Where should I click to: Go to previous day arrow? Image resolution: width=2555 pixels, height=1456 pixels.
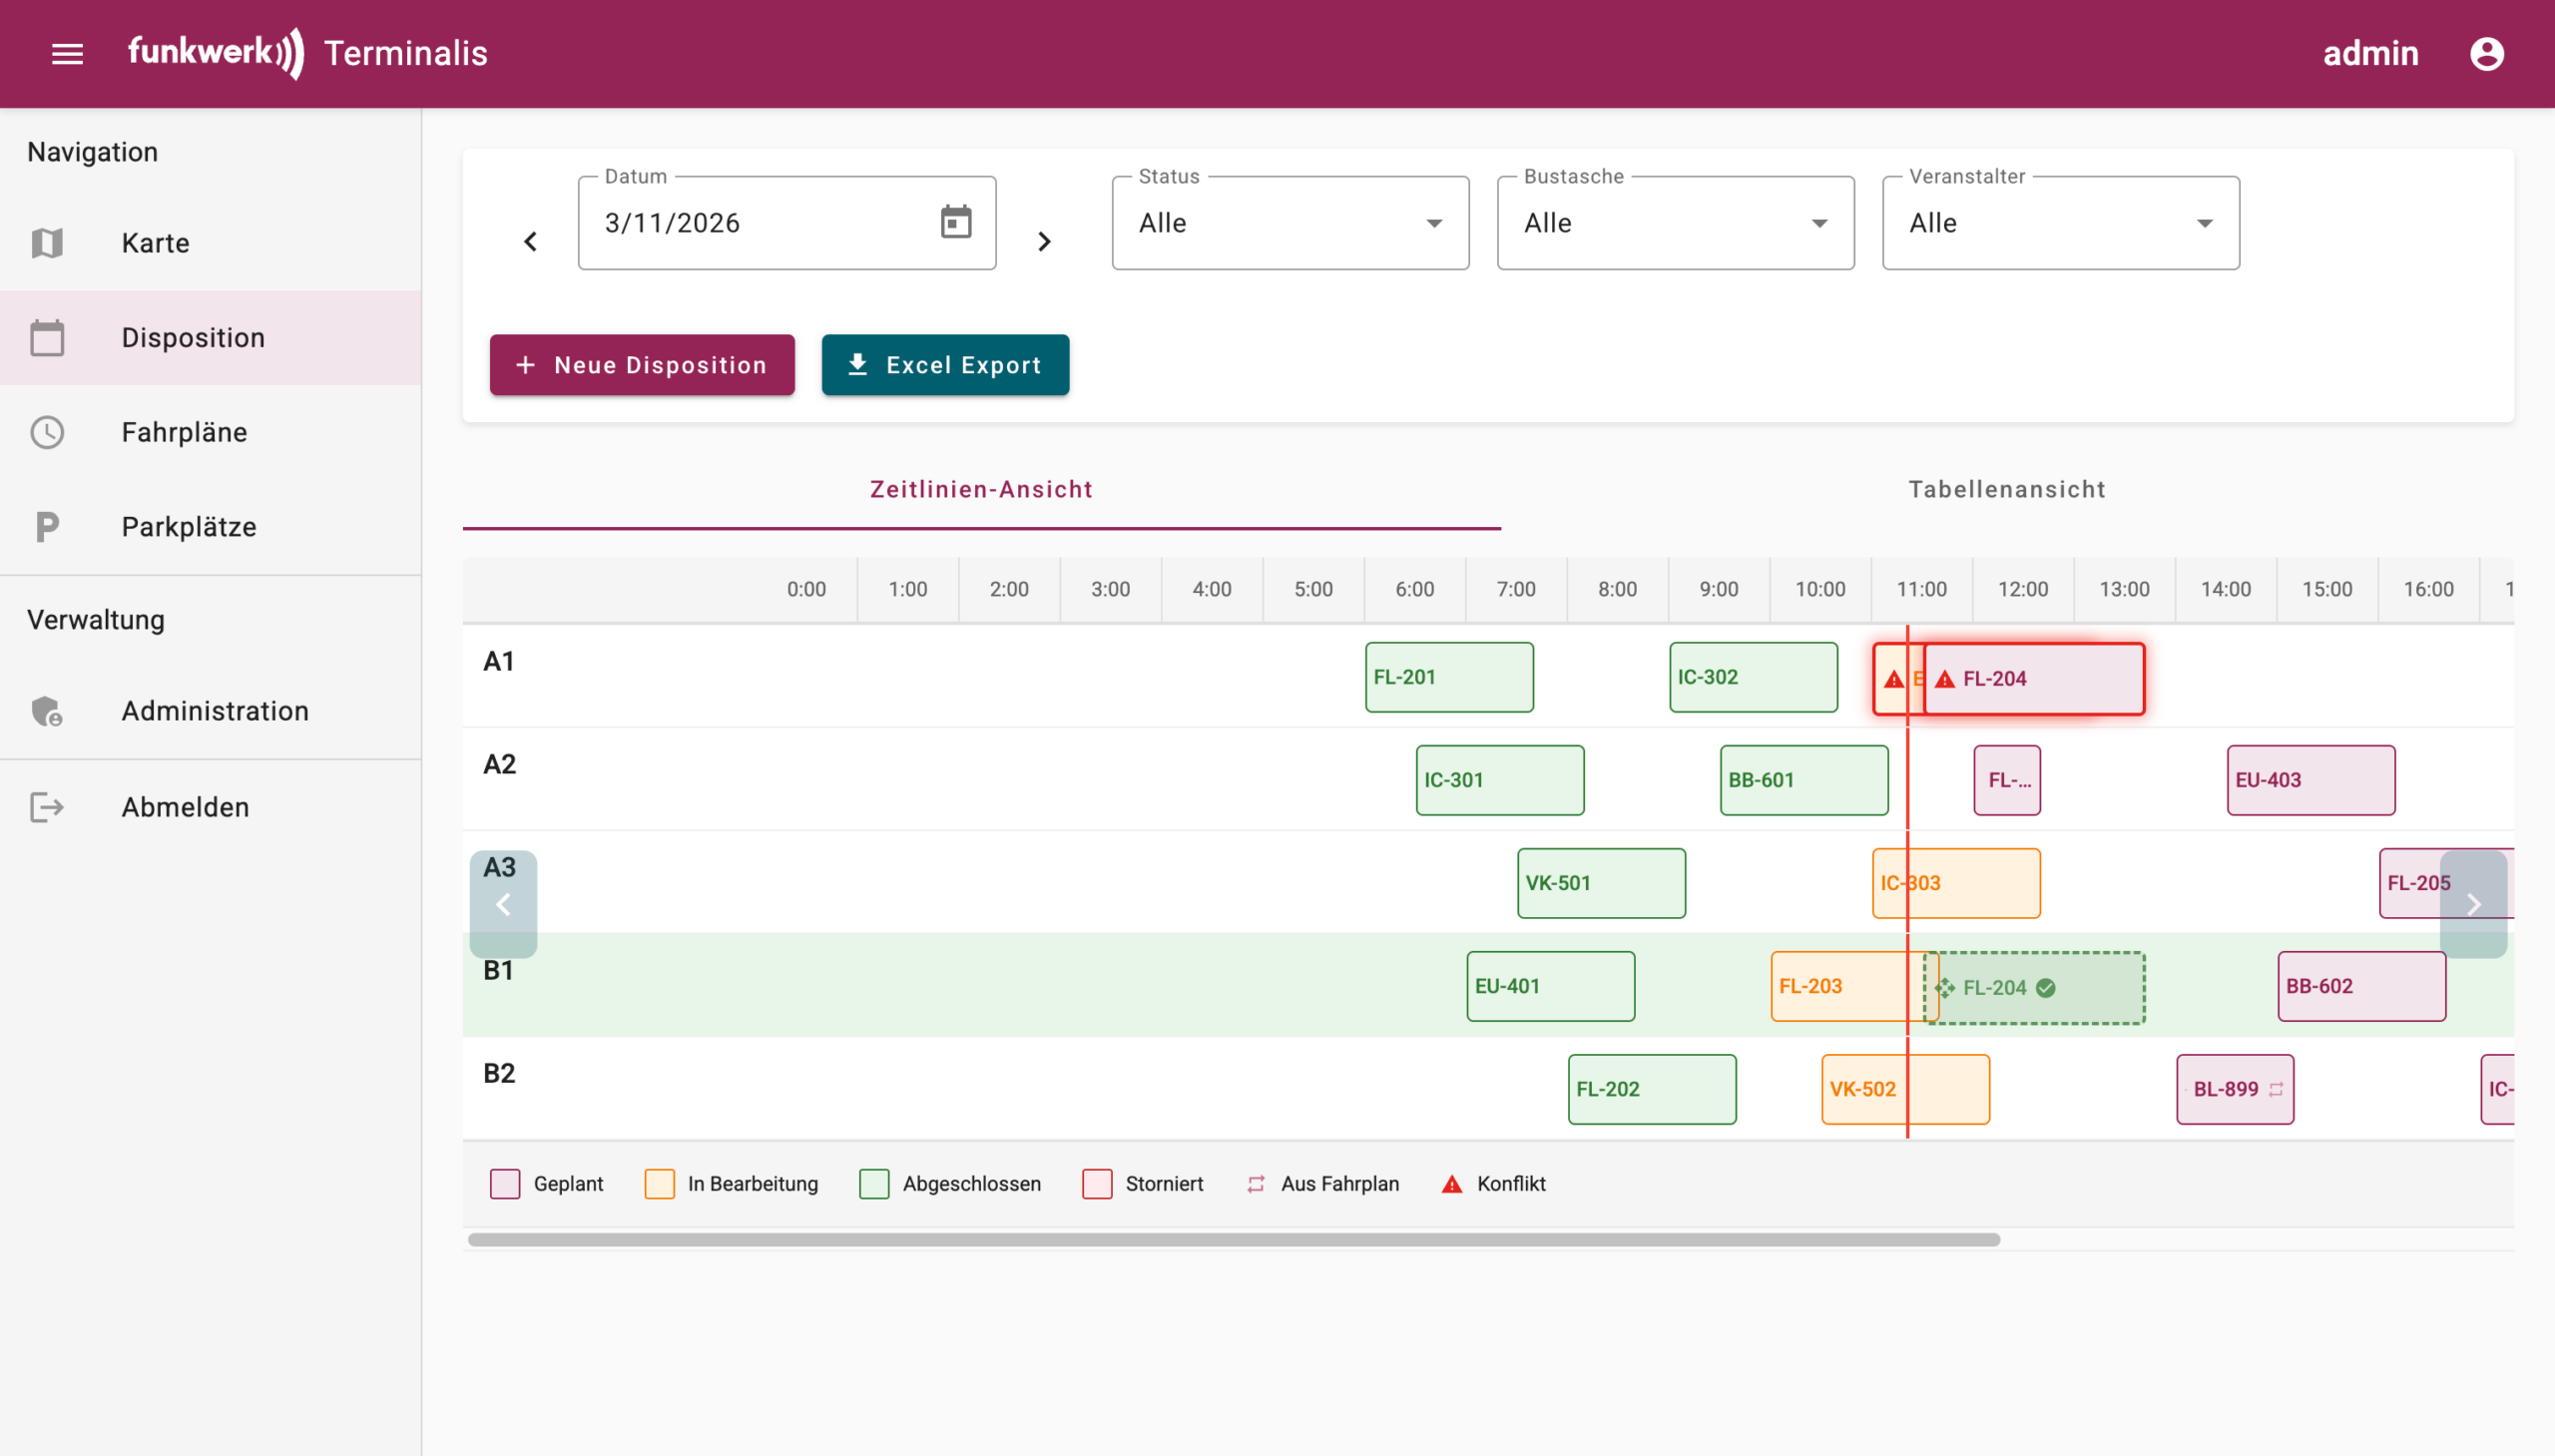[x=531, y=242]
